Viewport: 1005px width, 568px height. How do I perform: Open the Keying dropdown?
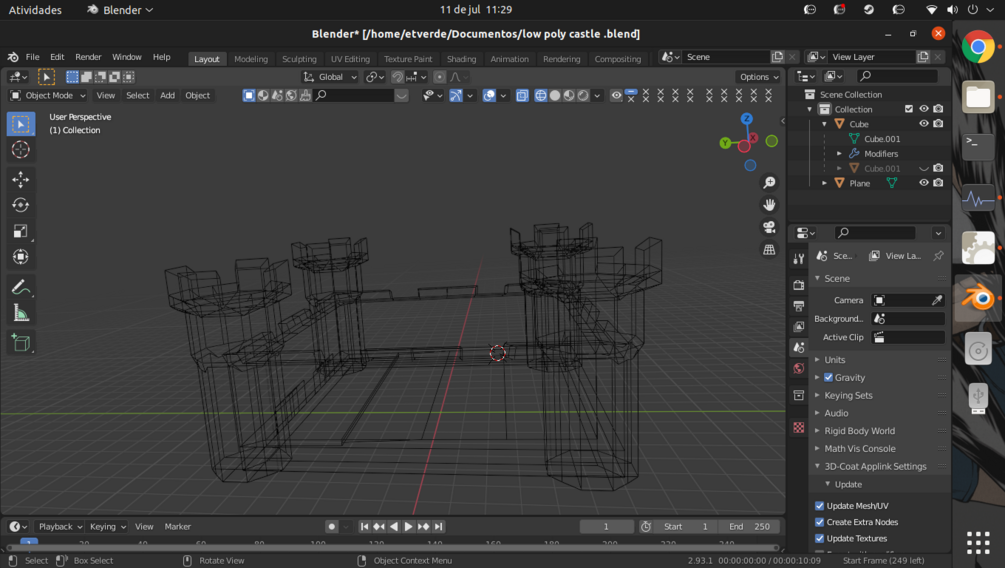click(107, 526)
